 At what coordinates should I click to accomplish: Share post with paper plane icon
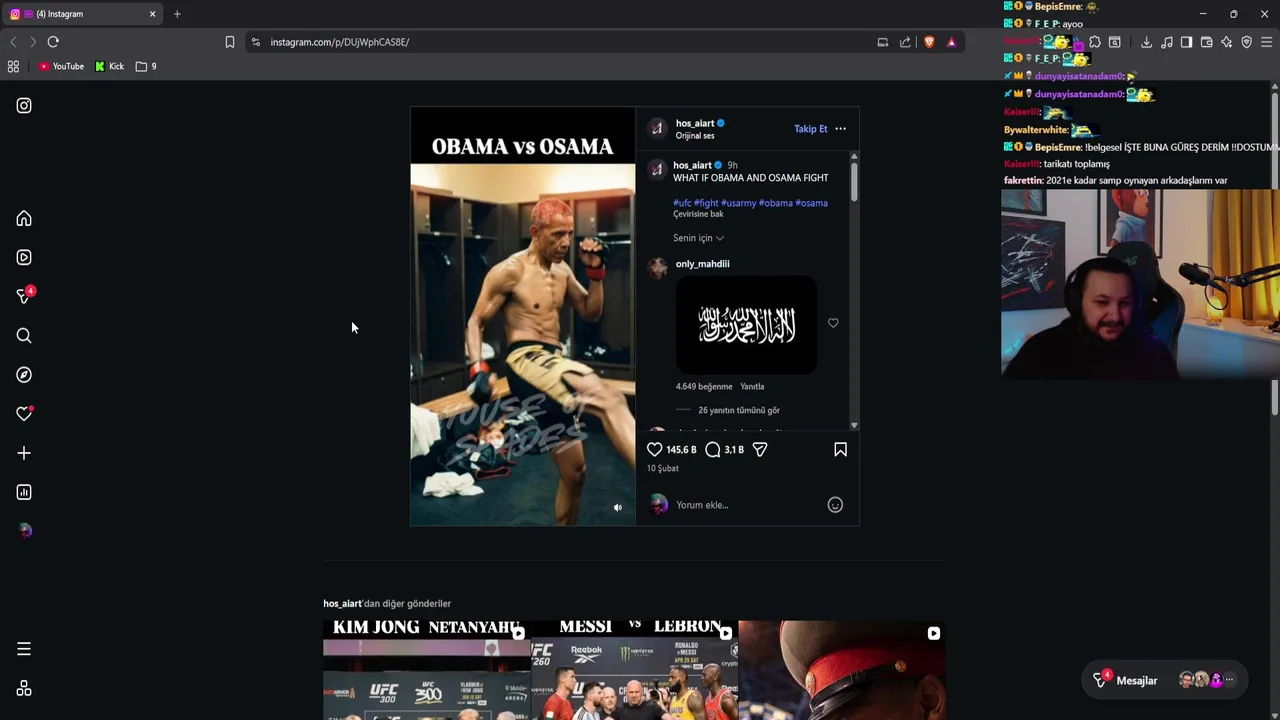tap(760, 450)
